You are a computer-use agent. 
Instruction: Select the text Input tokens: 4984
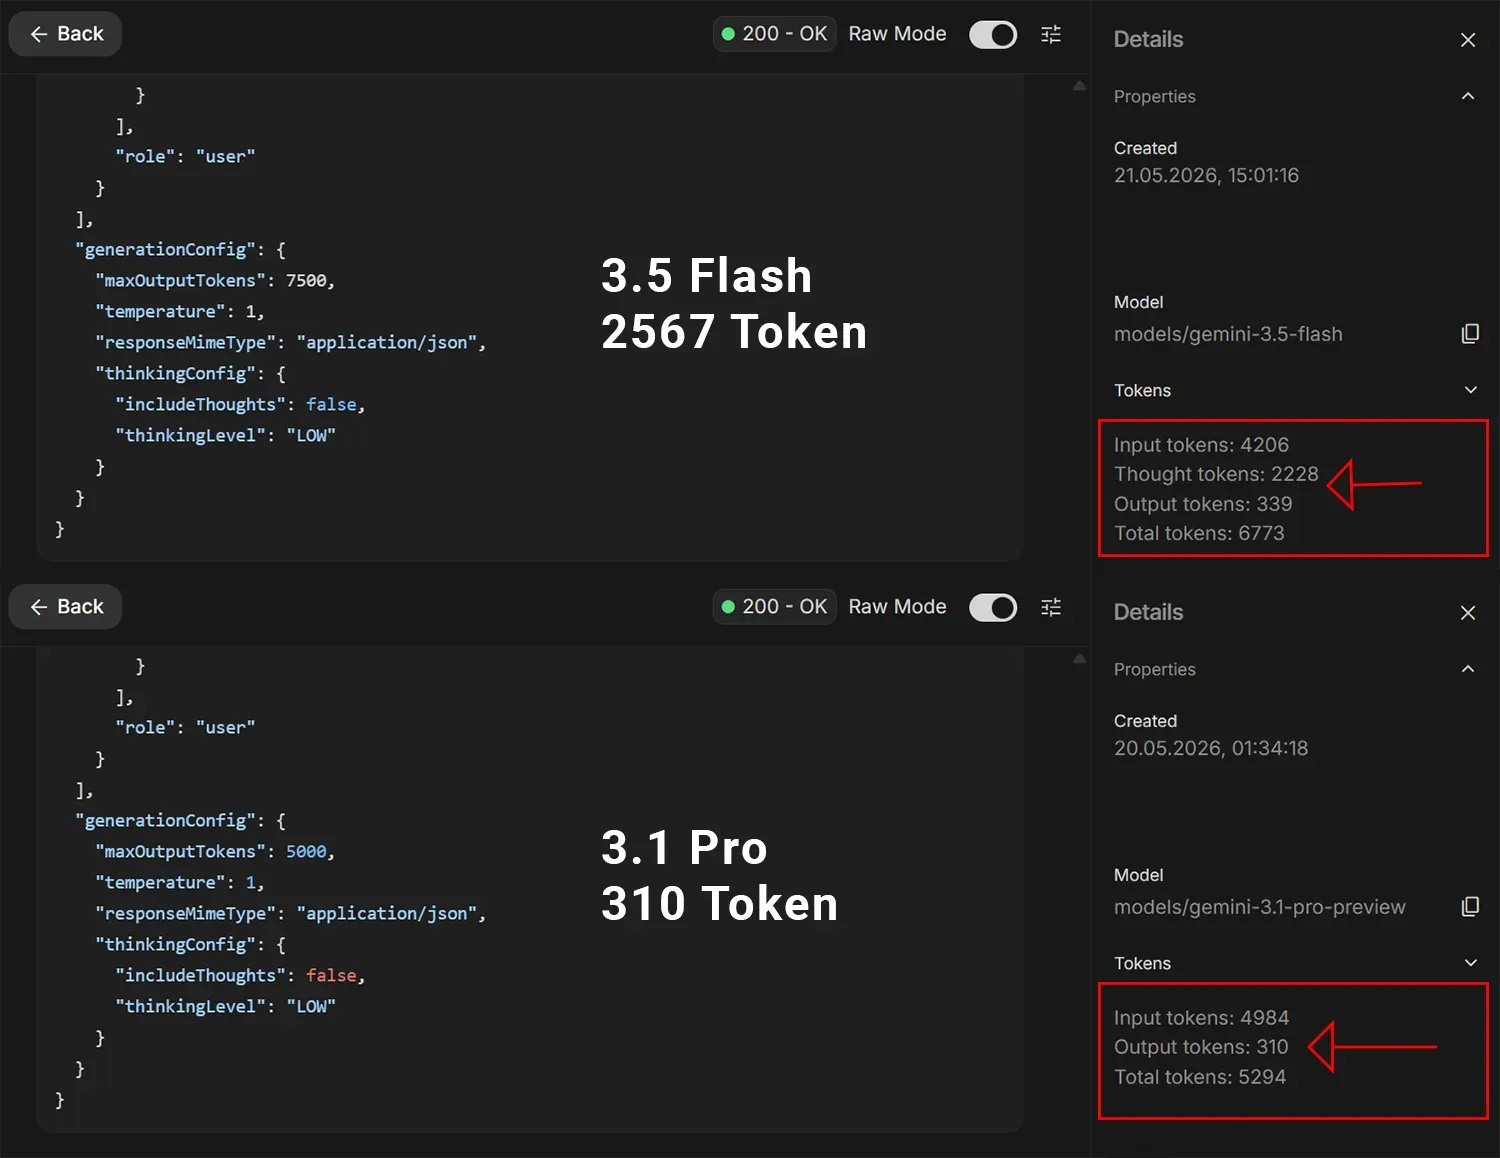(x=1201, y=1018)
